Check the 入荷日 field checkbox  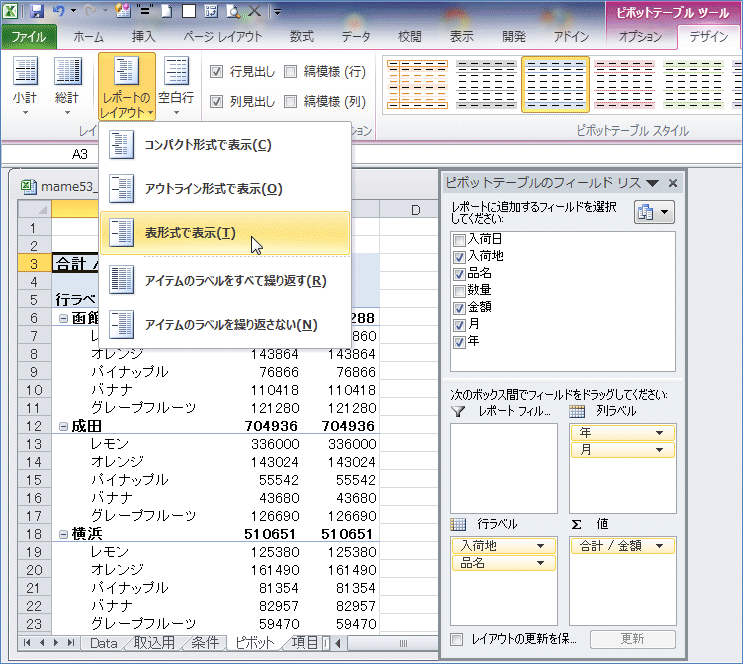click(x=459, y=240)
